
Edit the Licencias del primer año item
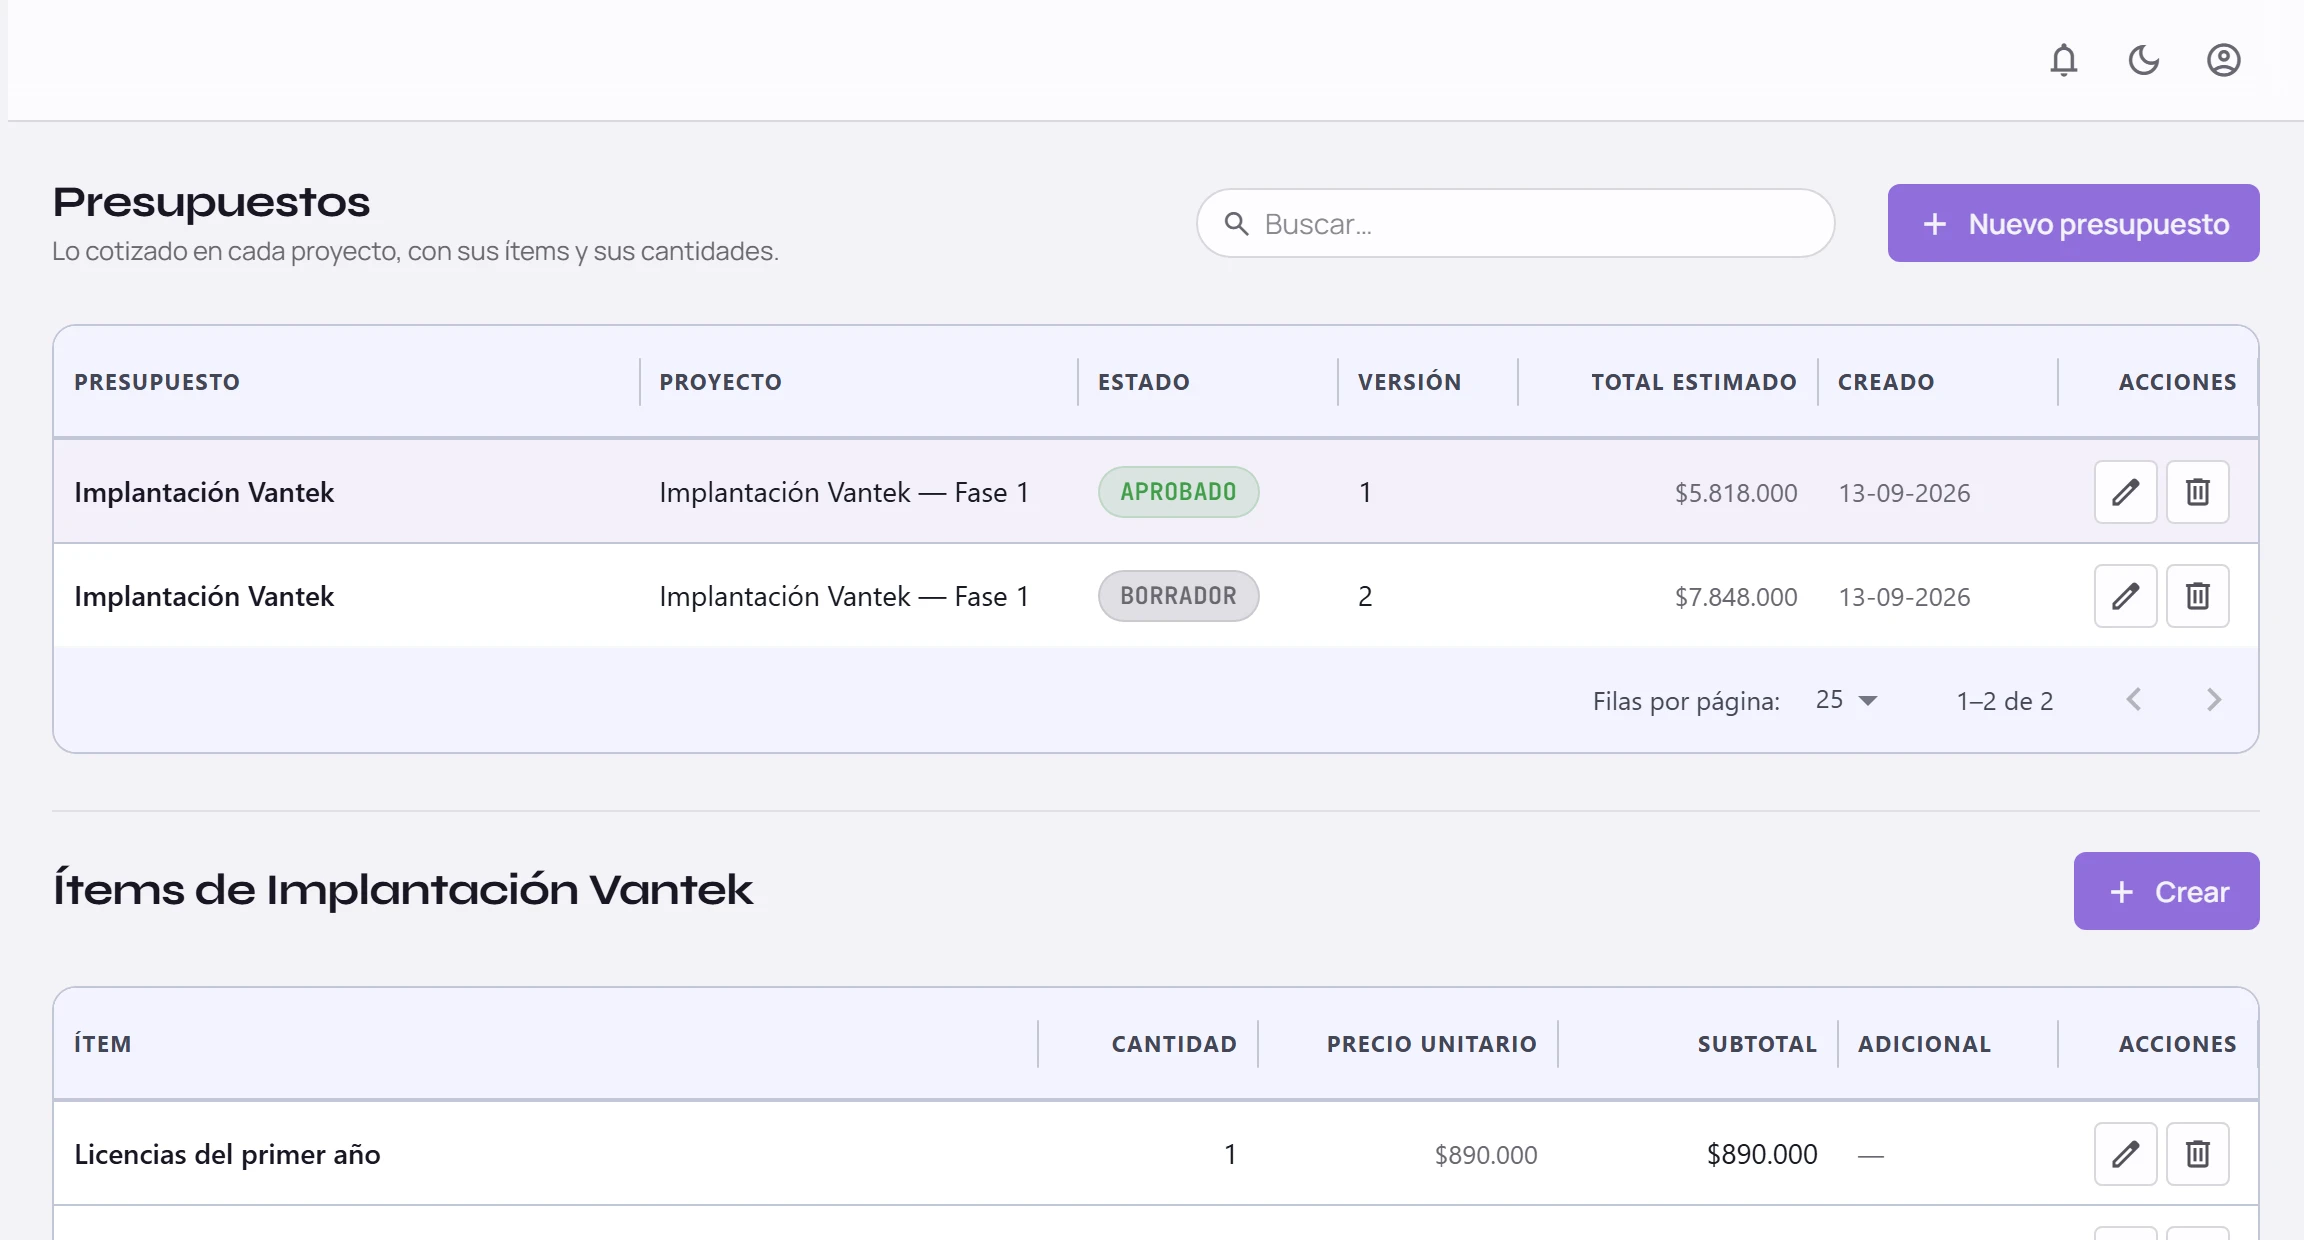(x=2126, y=1154)
